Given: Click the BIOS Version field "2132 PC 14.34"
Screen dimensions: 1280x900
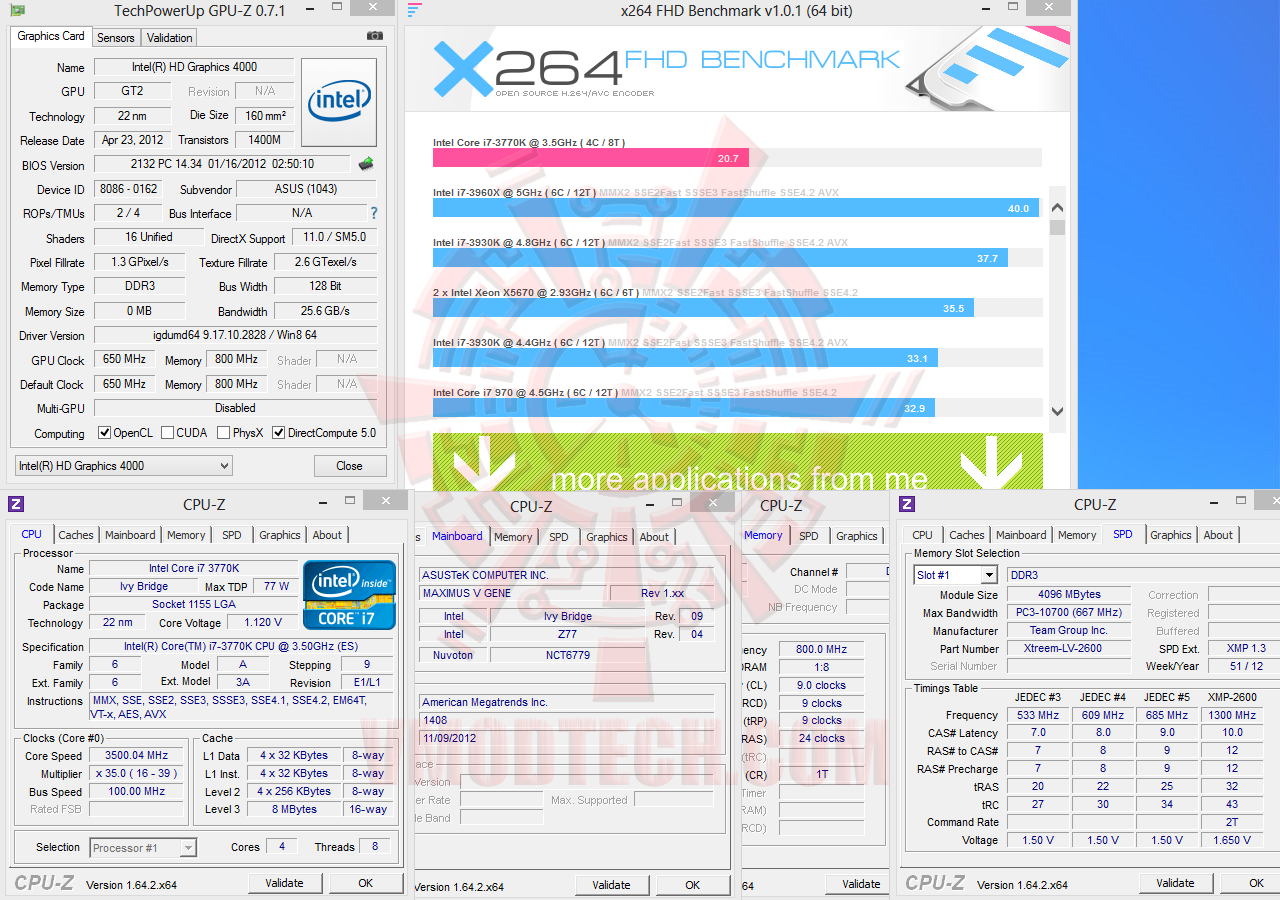Looking at the screenshot, I should coord(222,164).
